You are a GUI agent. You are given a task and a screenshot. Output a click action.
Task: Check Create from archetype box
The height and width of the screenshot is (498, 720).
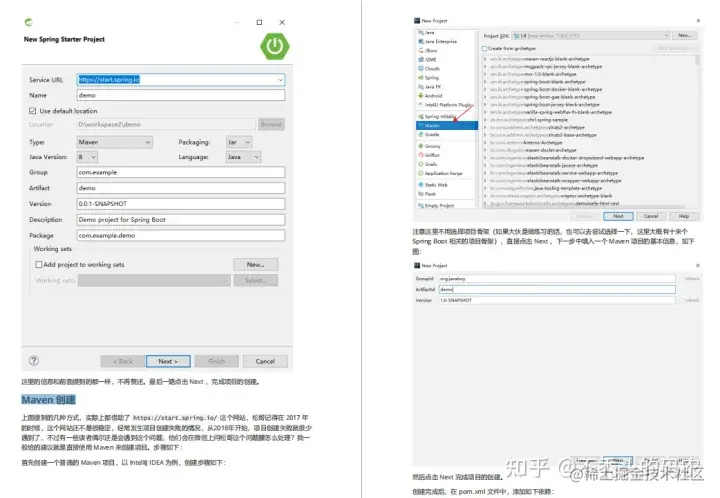pos(484,48)
